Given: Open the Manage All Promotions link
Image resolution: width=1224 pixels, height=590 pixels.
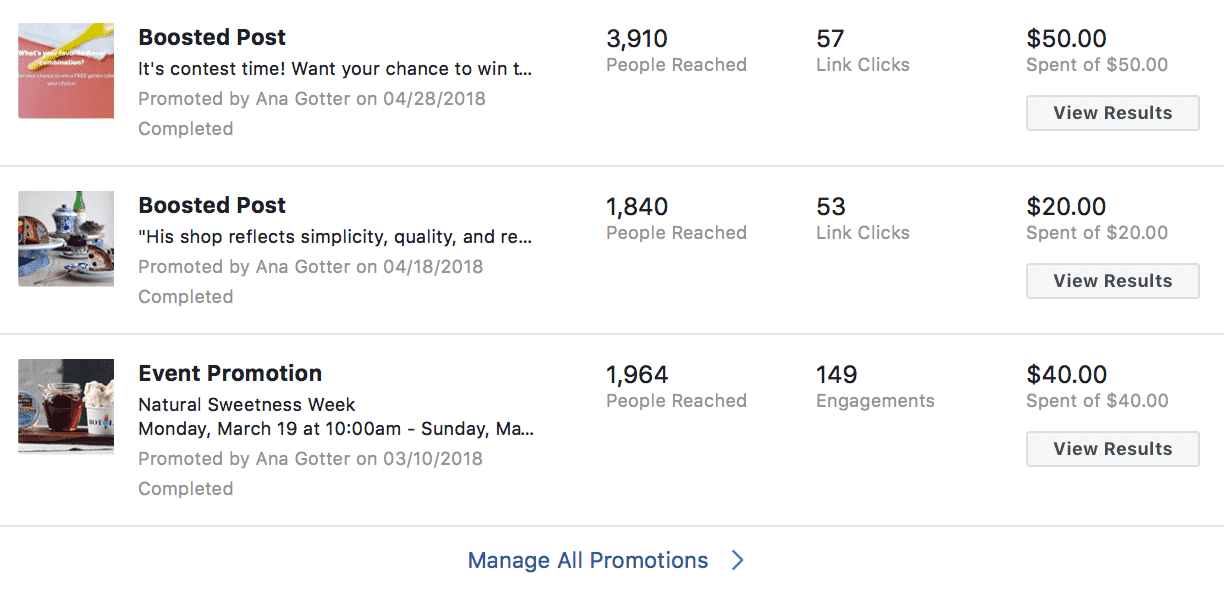Looking at the screenshot, I should pos(588,560).
